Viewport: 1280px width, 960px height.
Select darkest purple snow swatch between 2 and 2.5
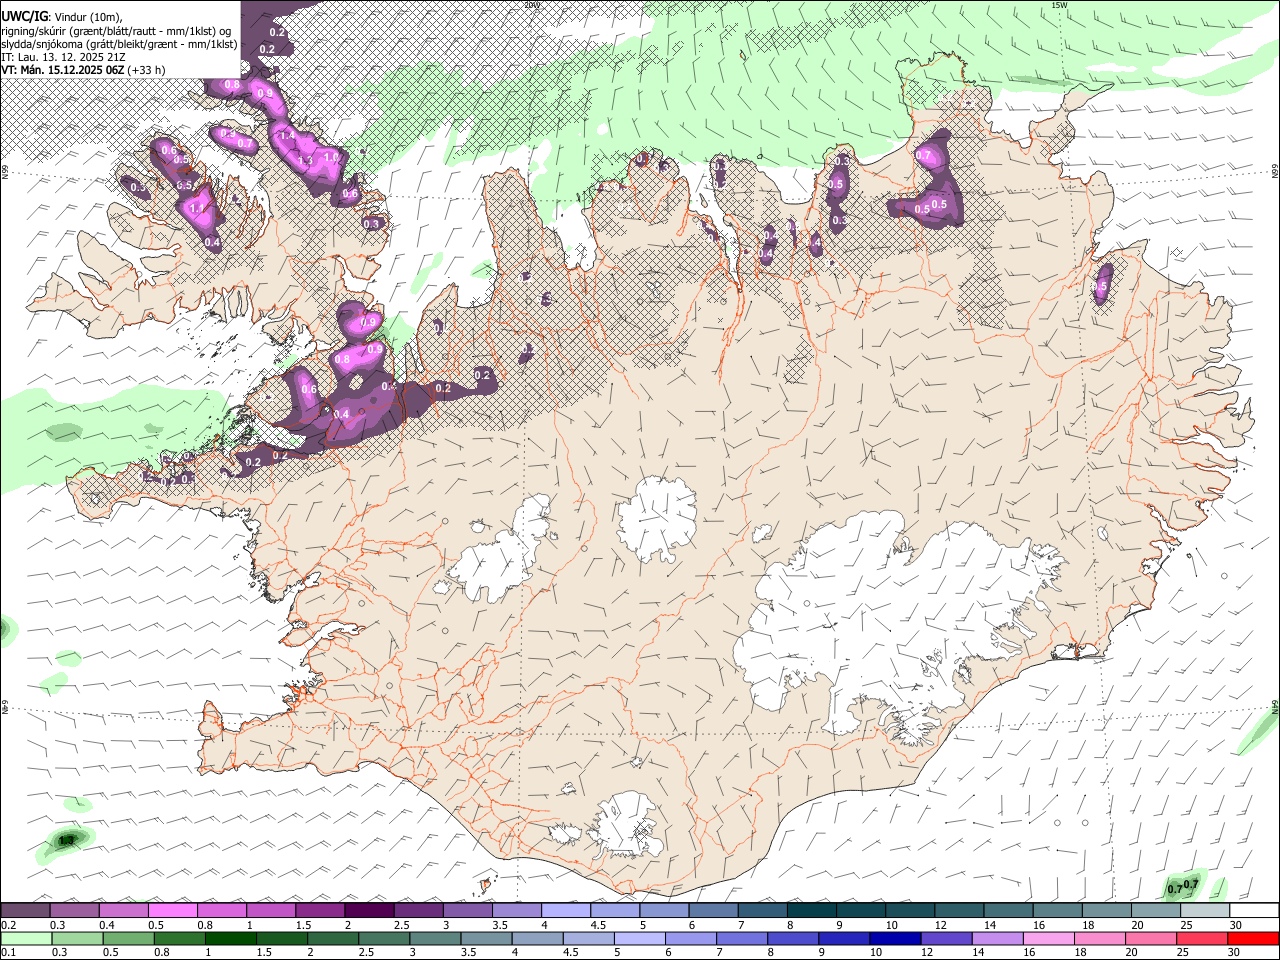pyautogui.click(x=369, y=910)
